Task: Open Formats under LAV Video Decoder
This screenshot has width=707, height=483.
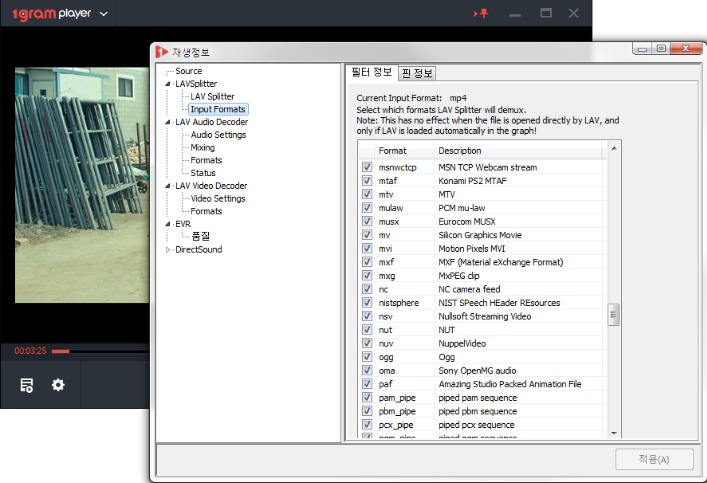Action: click(x=206, y=211)
